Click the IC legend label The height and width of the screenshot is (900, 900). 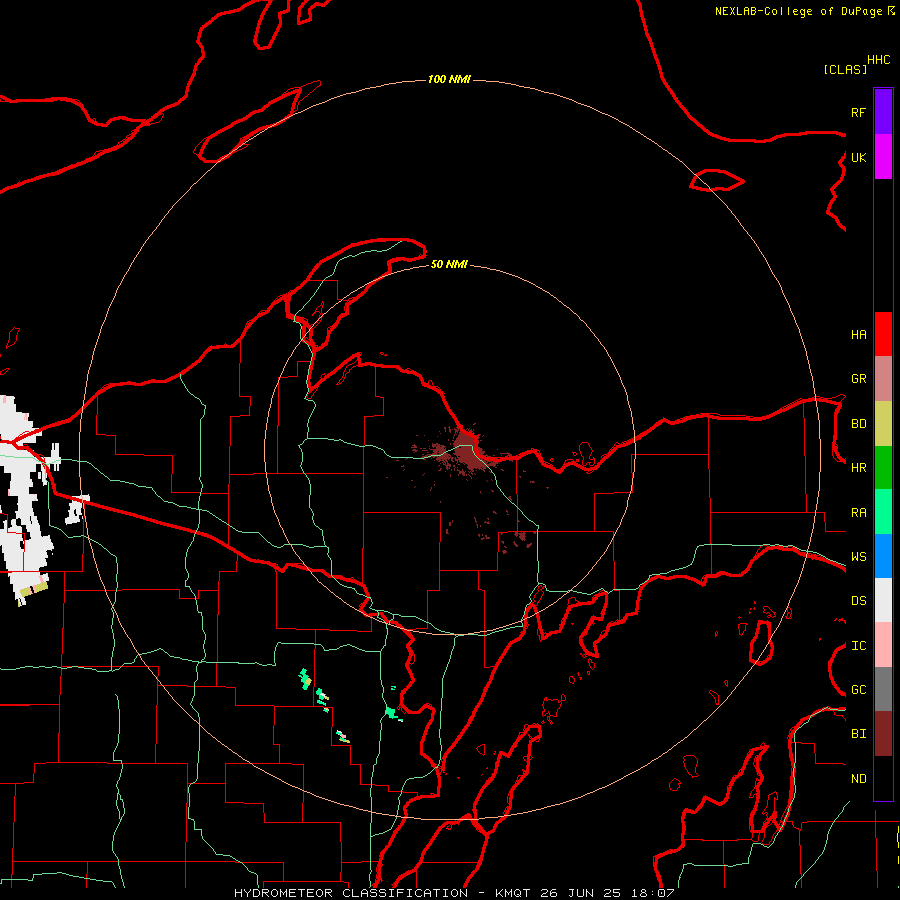[858, 646]
